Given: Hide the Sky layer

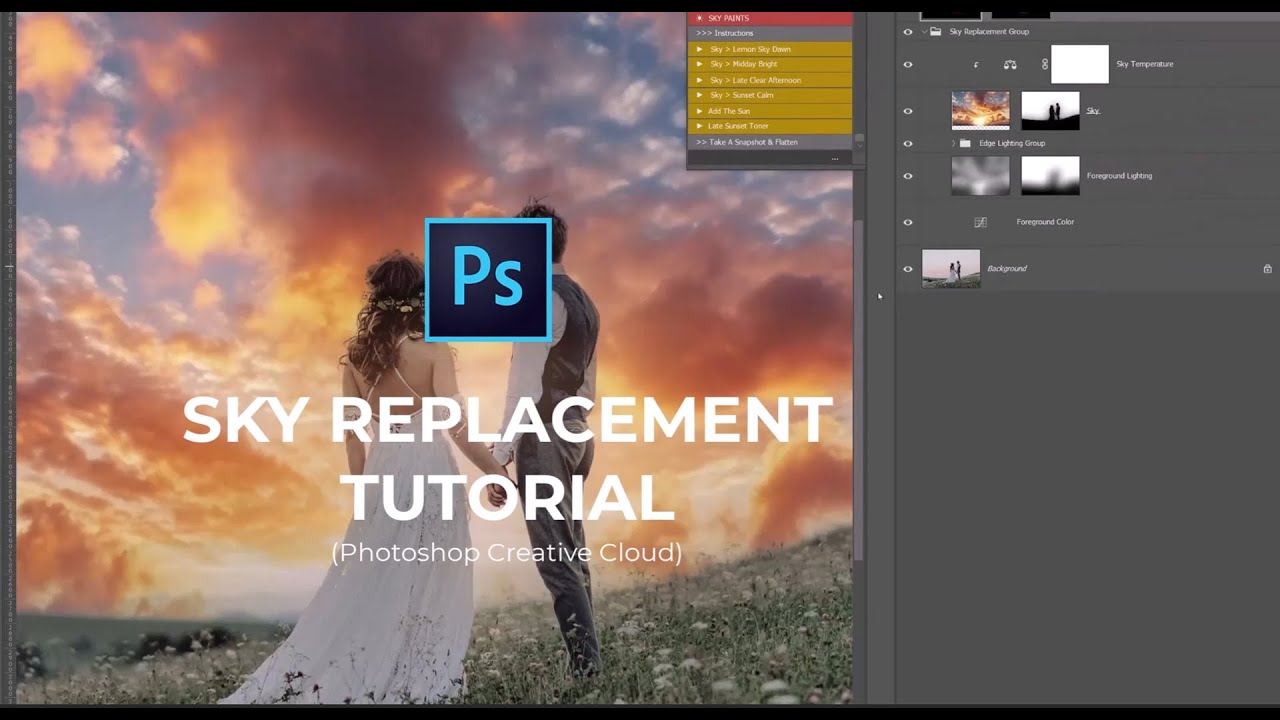Looking at the screenshot, I should [x=908, y=111].
